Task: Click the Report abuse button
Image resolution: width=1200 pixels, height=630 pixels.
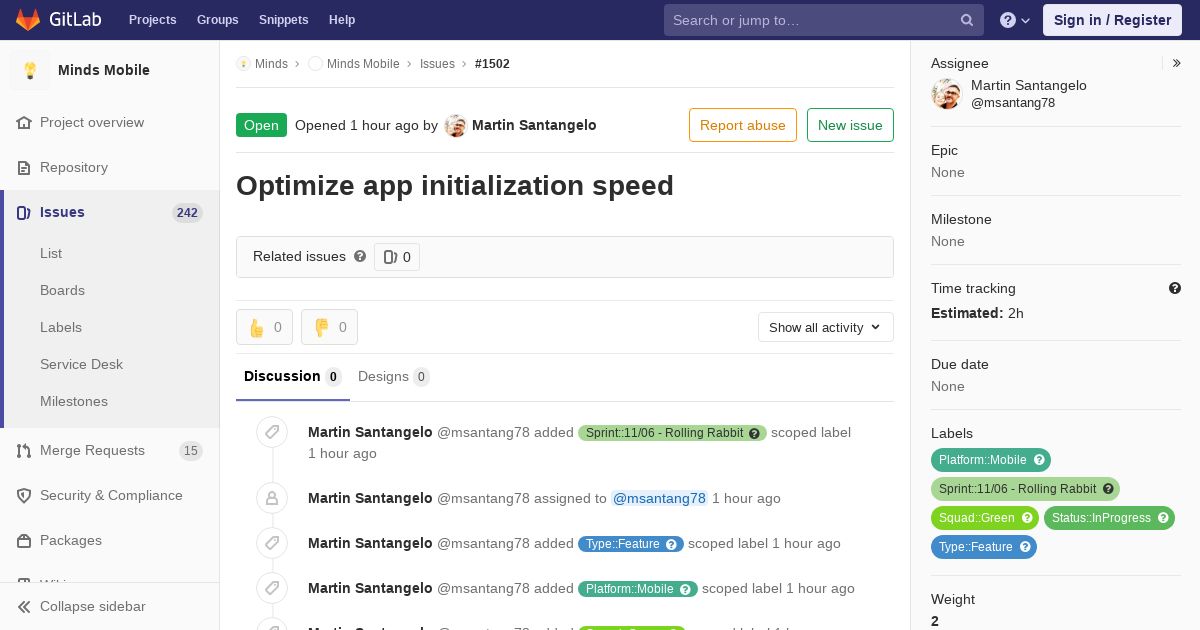Action: click(x=743, y=125)
